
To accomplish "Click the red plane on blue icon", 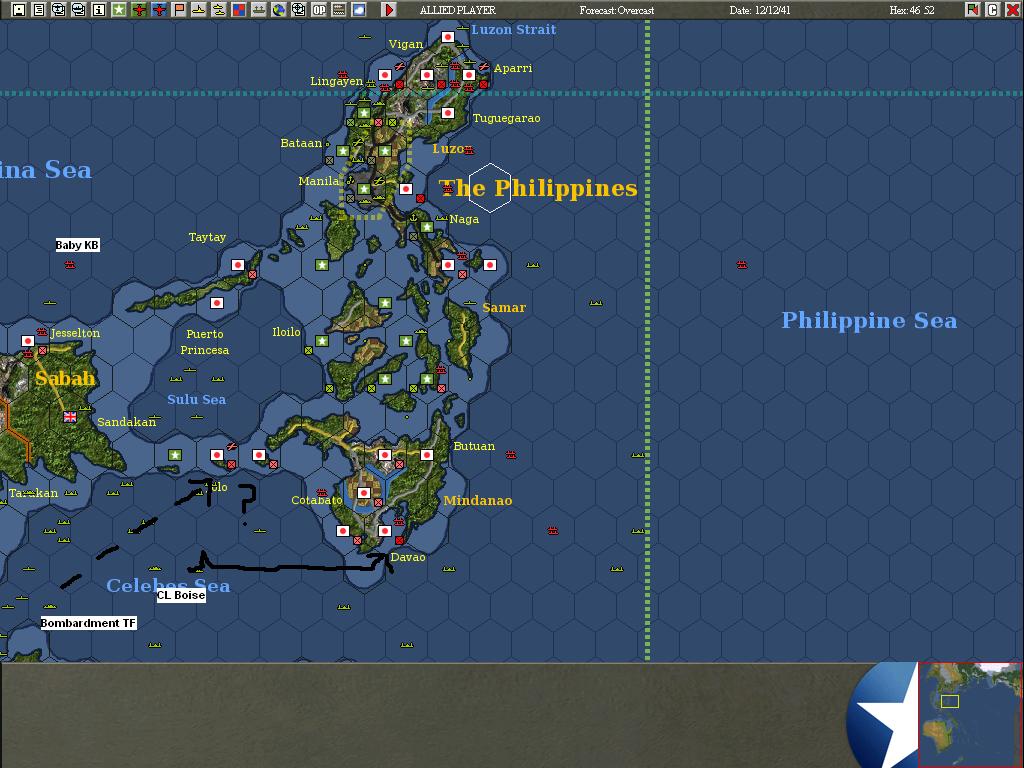I will [x=159, y=10].
